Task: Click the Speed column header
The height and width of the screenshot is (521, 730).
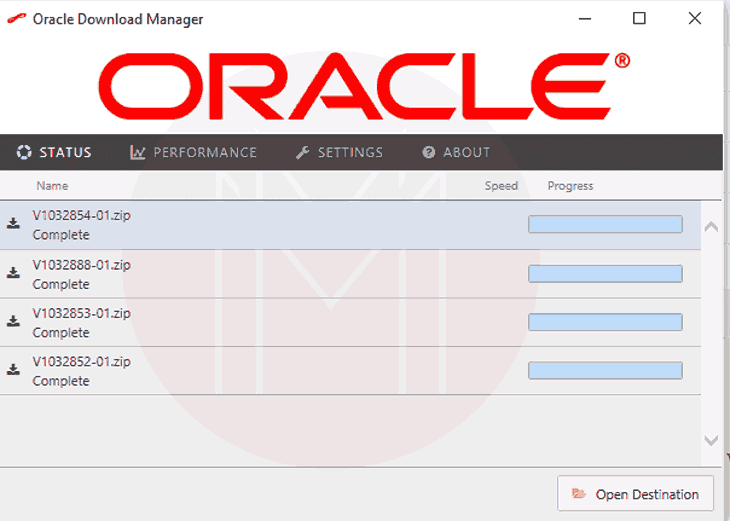Action: coord(501,186)
